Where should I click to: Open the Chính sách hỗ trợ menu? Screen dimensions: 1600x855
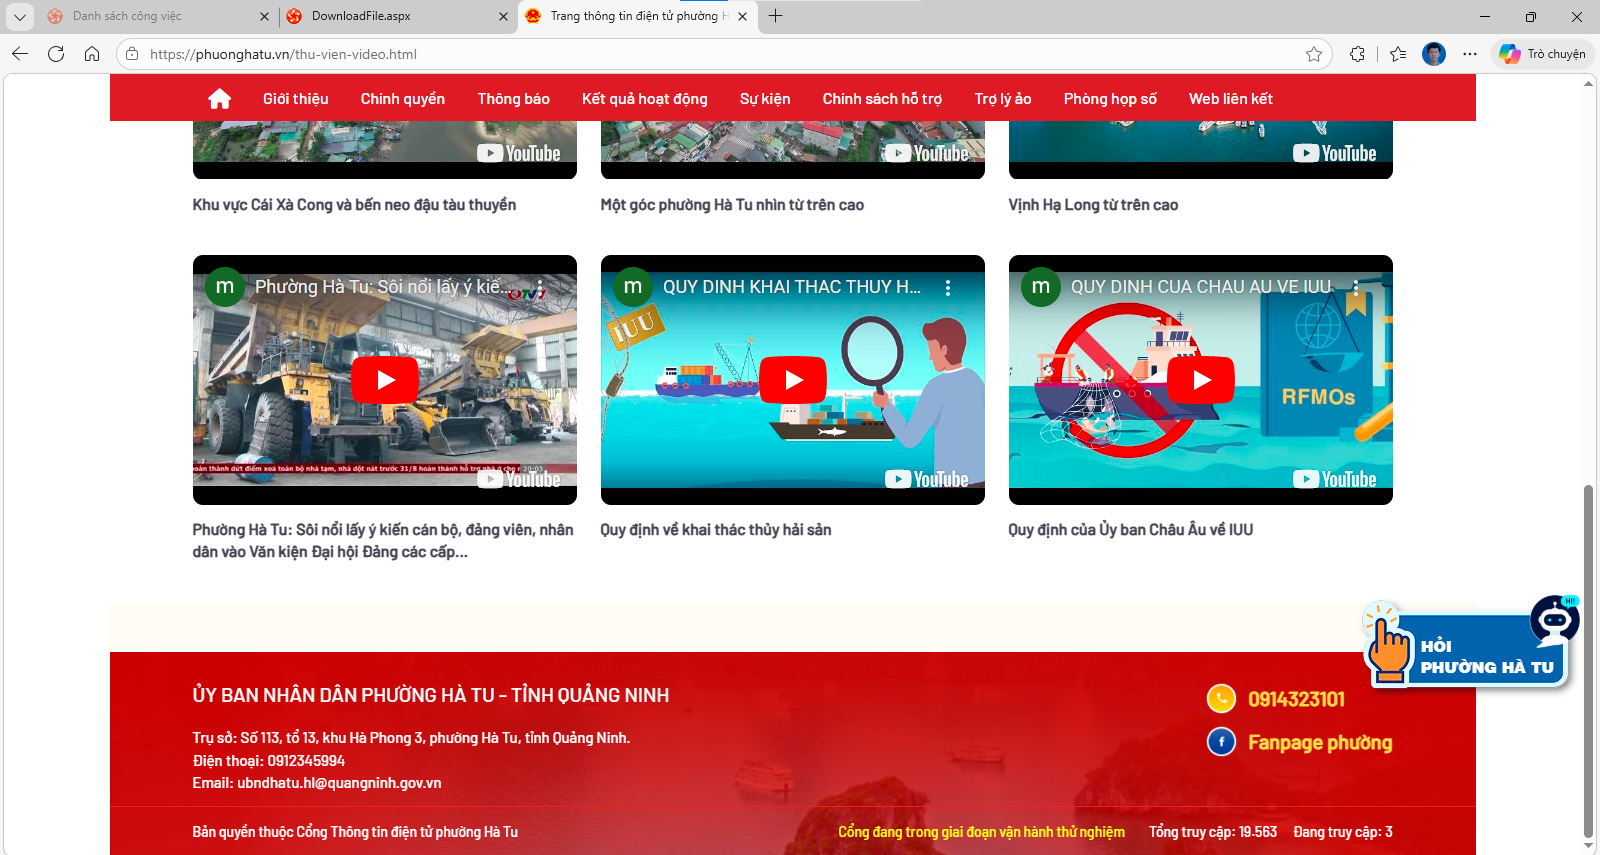882,98
